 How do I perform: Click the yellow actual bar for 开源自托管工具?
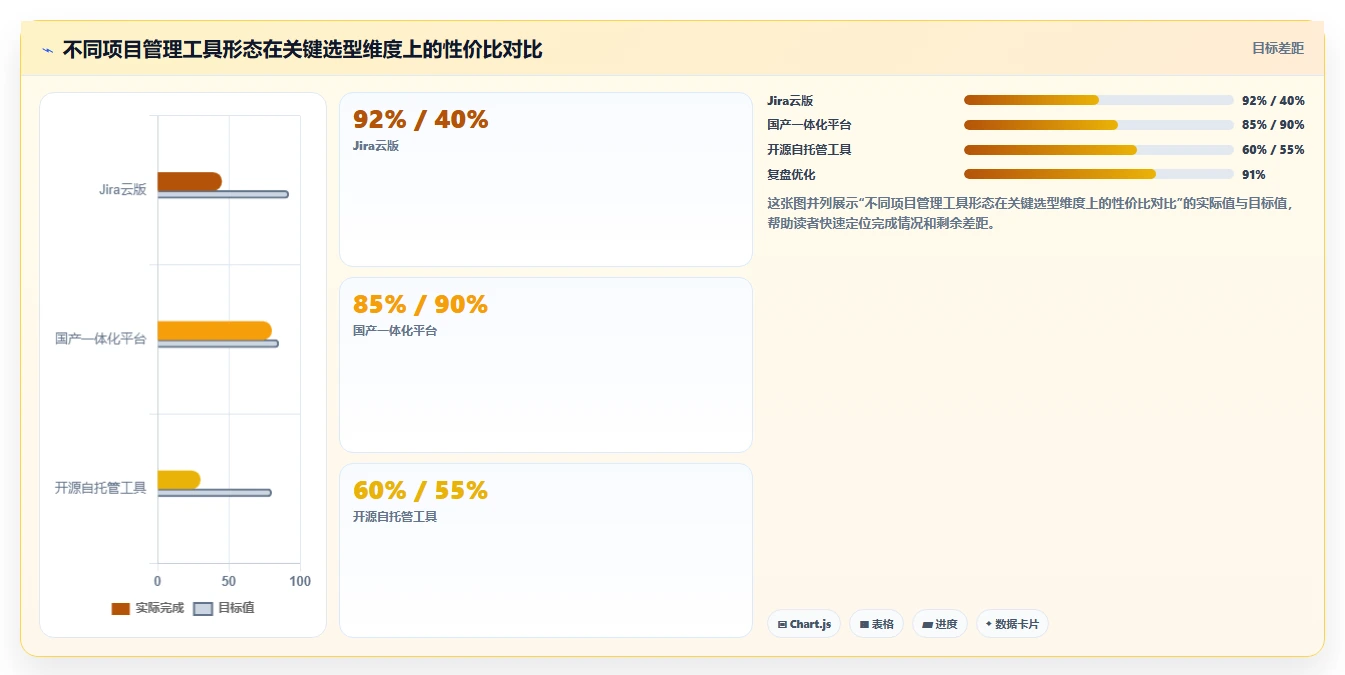click(x=178, y=479)
